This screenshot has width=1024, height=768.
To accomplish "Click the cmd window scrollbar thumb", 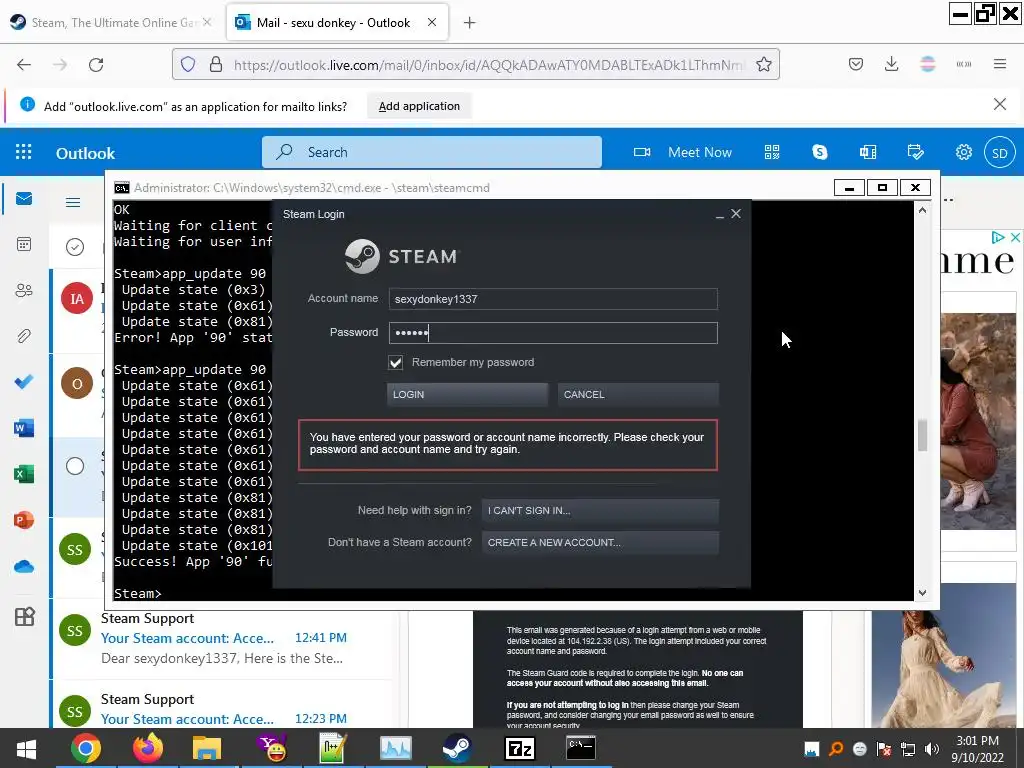I will [922, 435].
